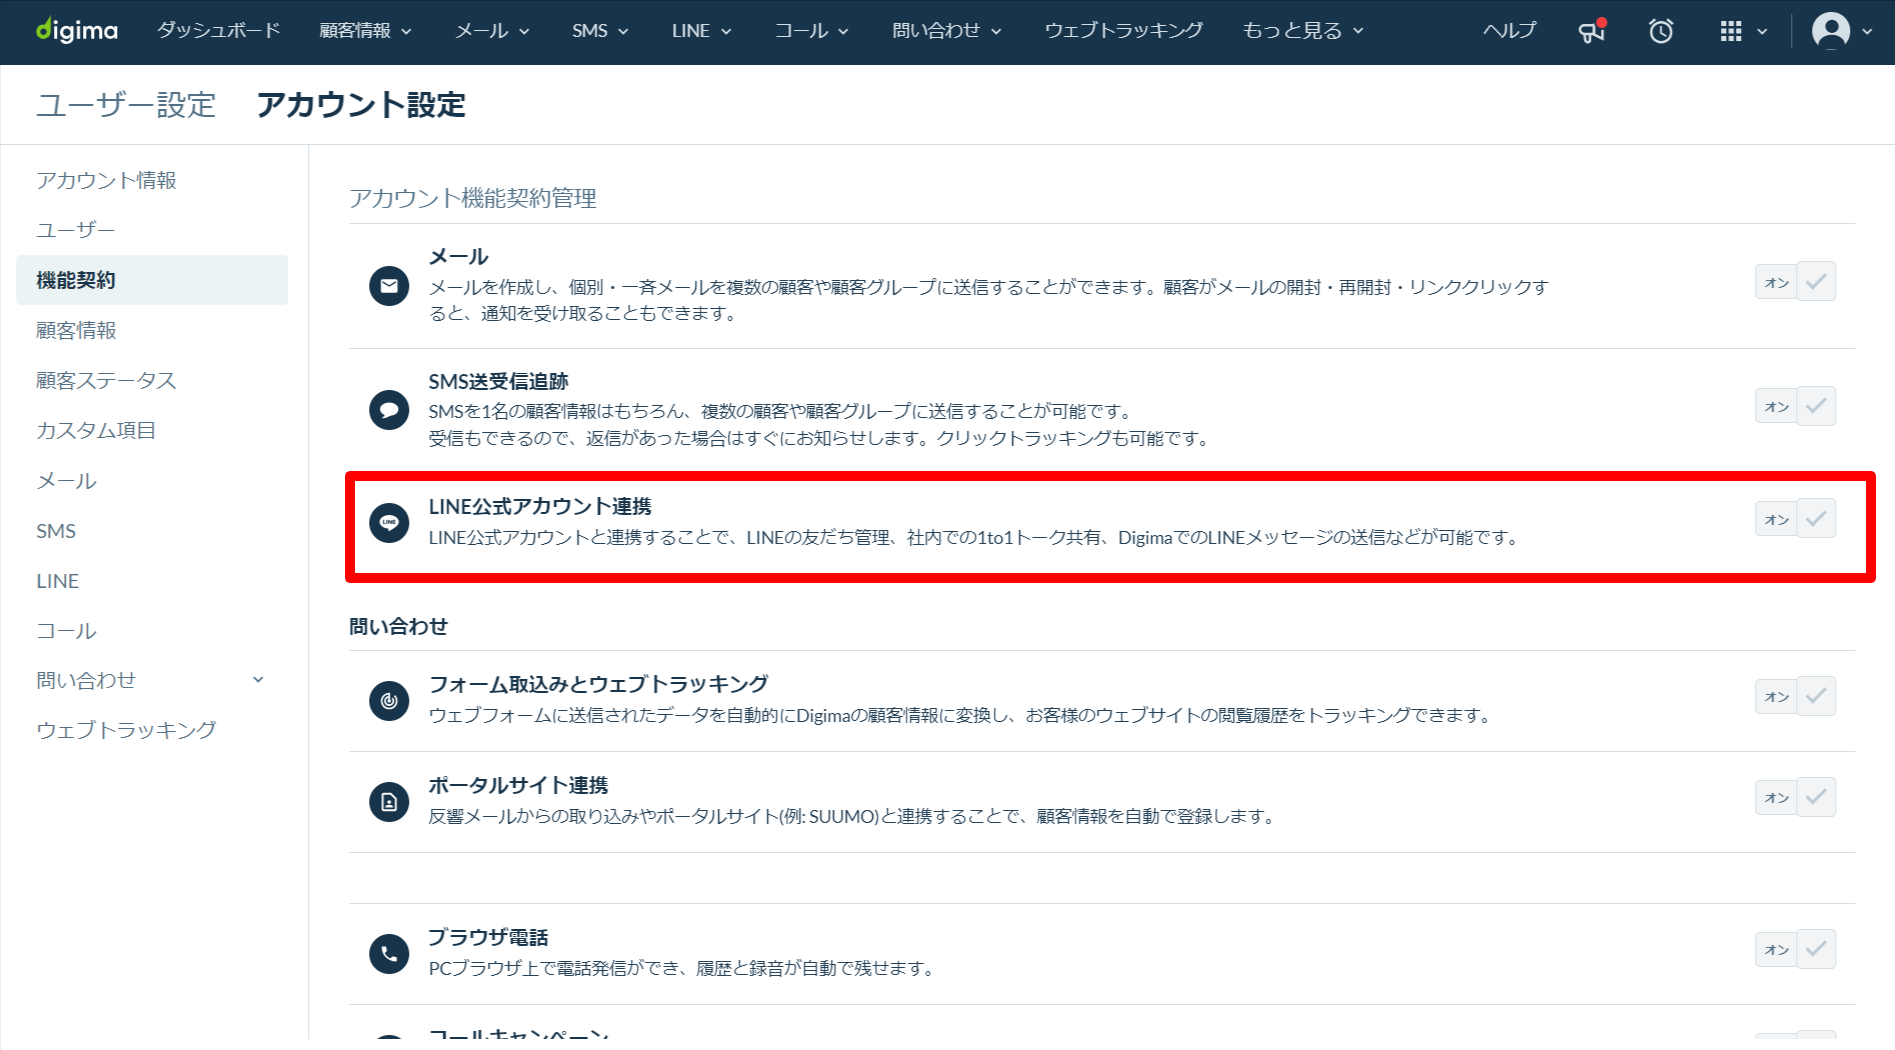This screenshot has height=1050, width=1895.
Task: Open the announcements megaphone icon
Action: point(1591,31)
